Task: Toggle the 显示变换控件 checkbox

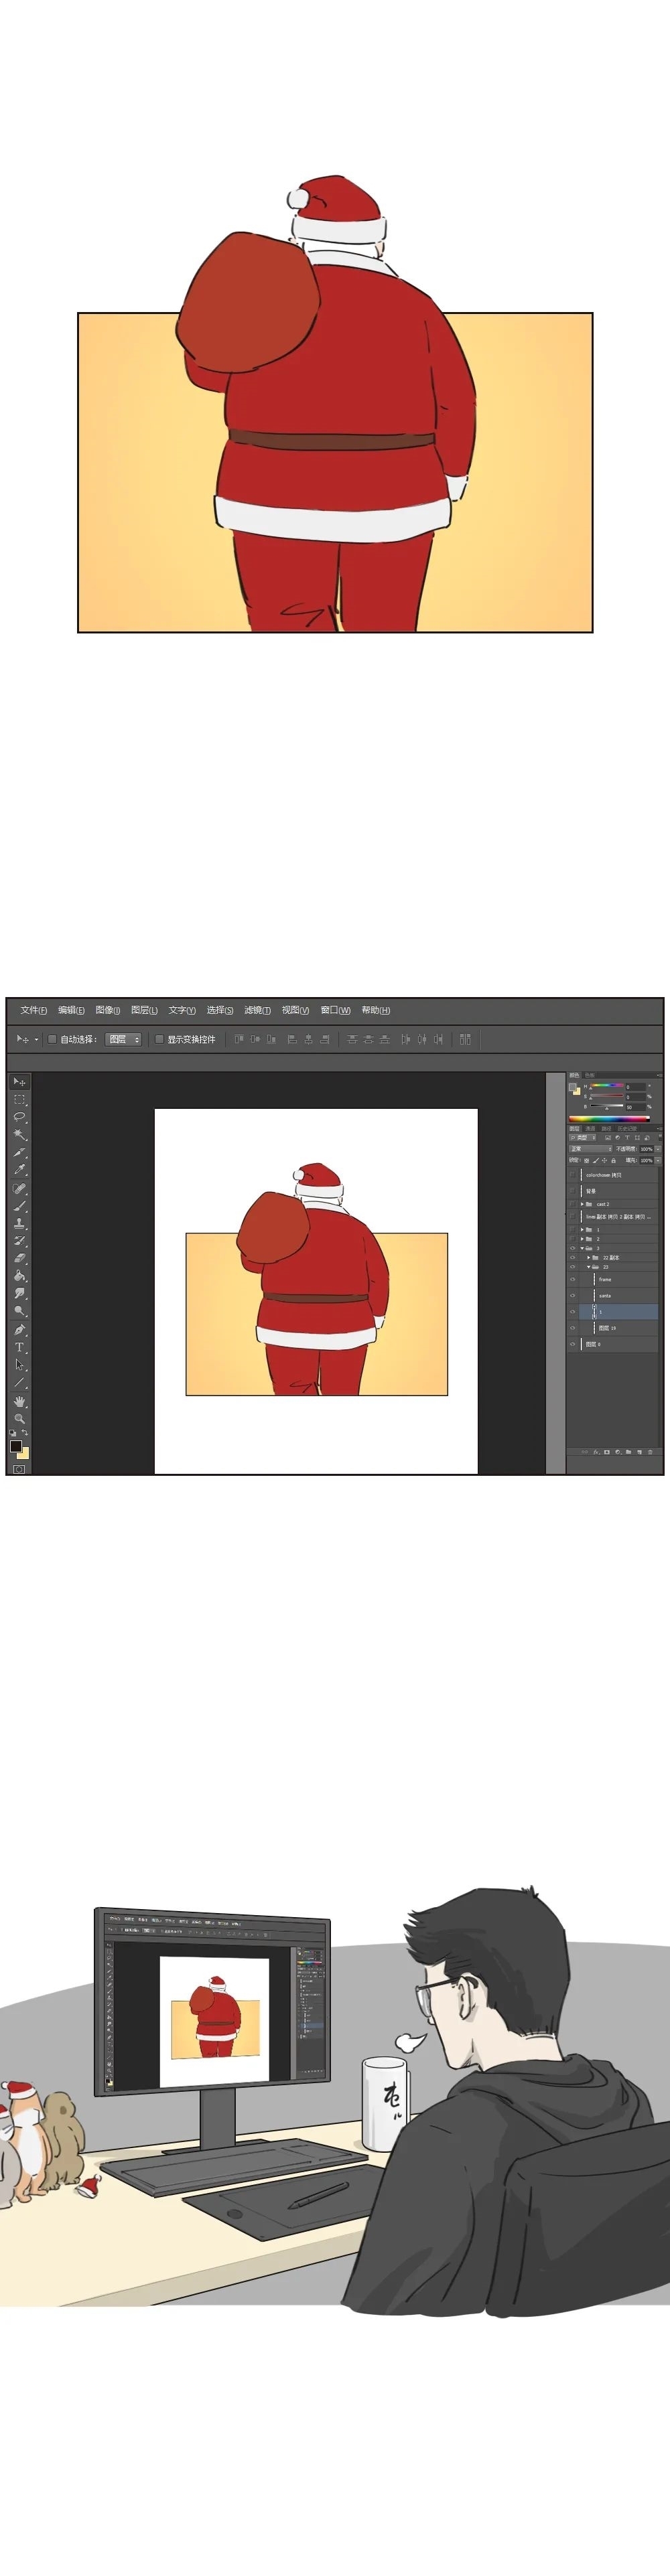Action: tap(159, 1039)
